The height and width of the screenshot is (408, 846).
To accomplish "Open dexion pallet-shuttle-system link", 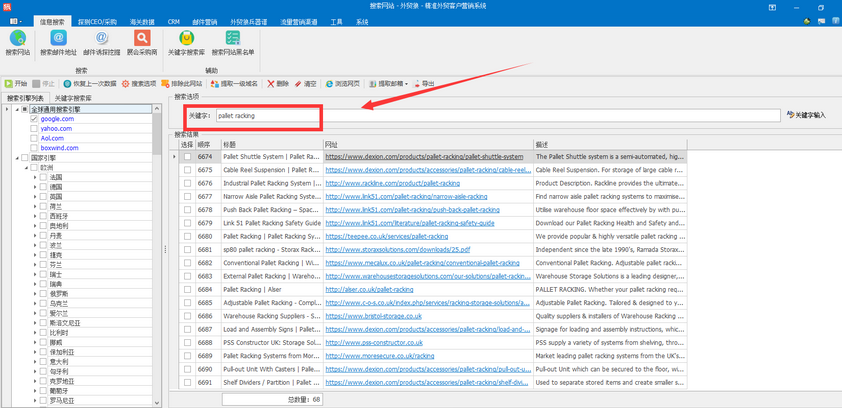I will [424, 157].
